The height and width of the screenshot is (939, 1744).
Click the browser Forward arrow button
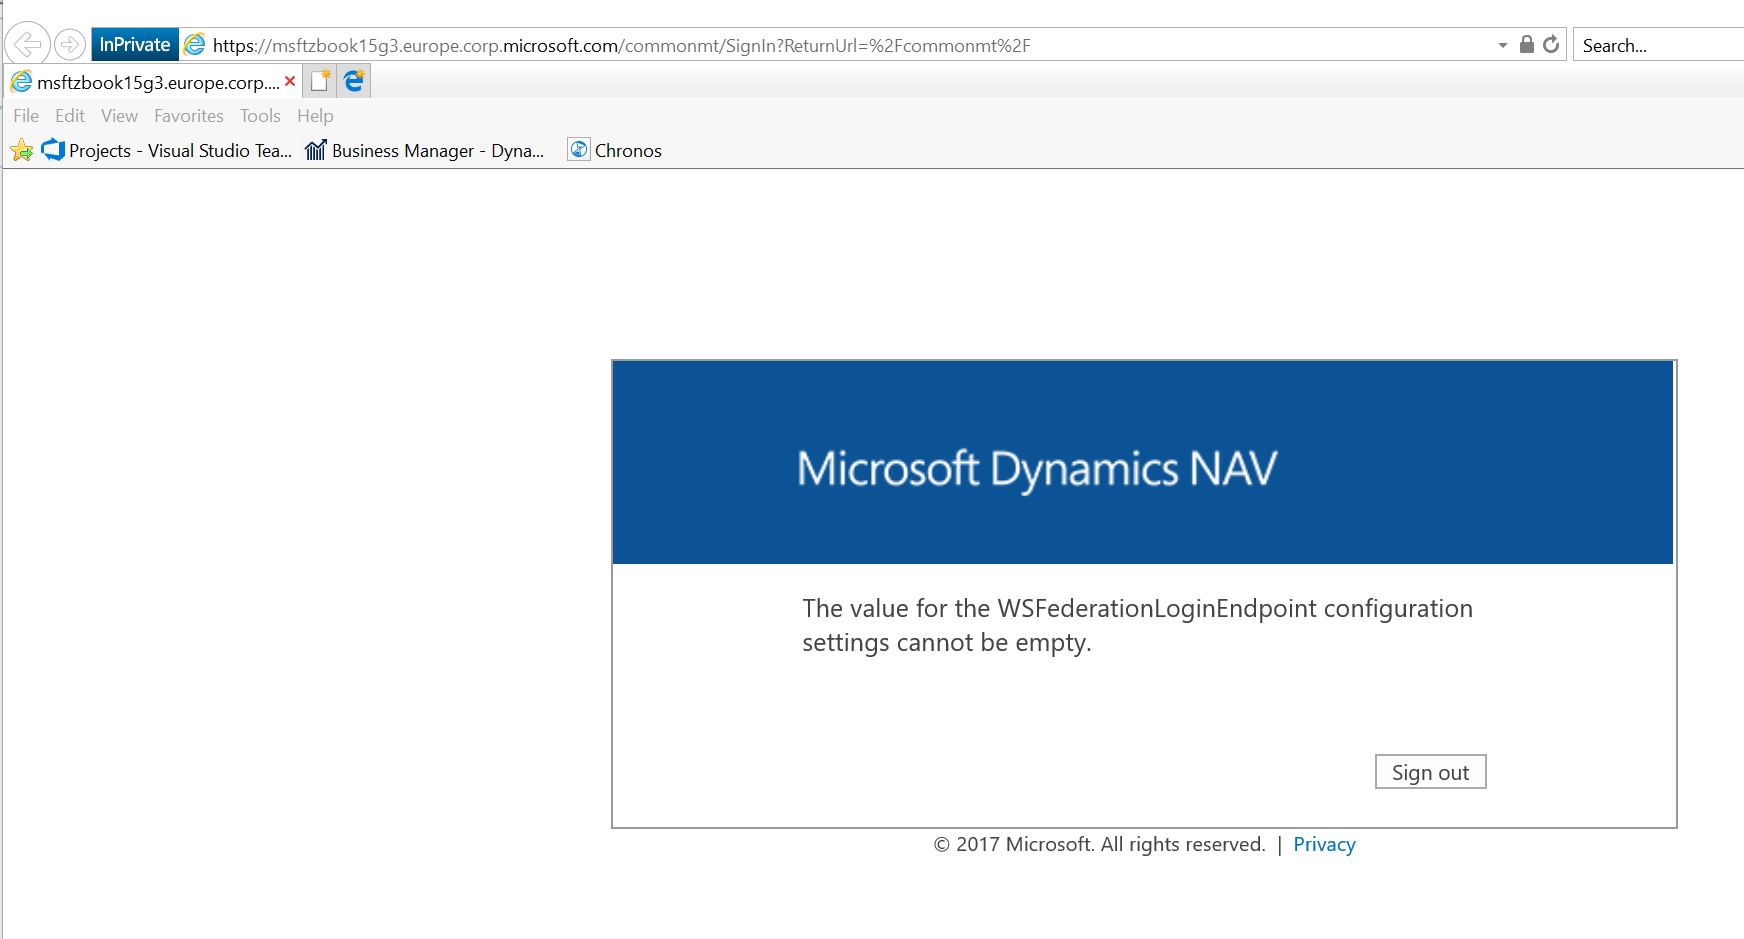coord(69,45)
